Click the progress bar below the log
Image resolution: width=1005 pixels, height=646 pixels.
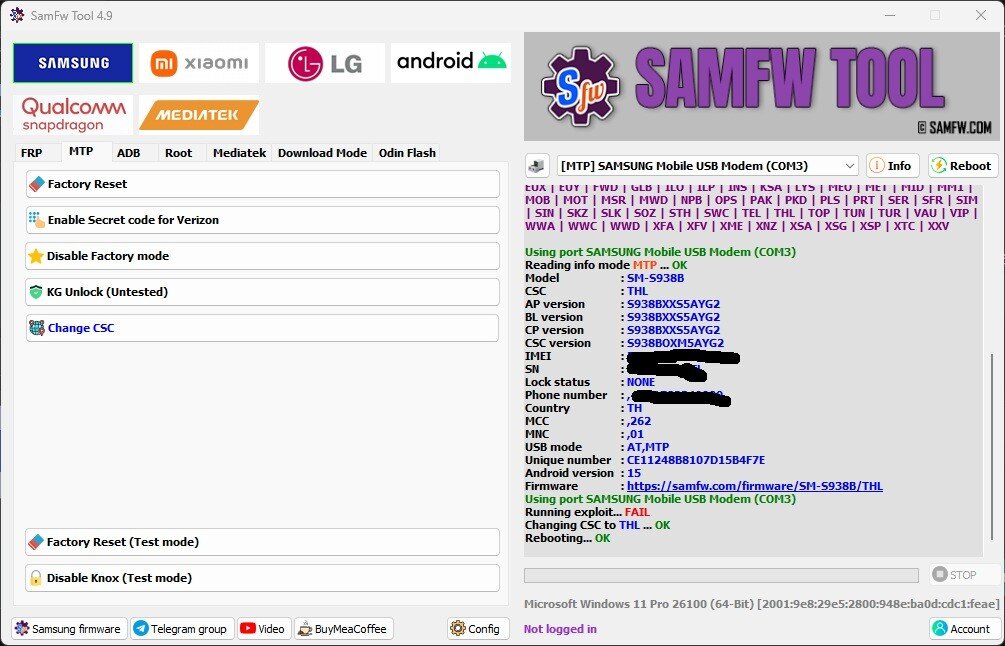tap(721, 575)
